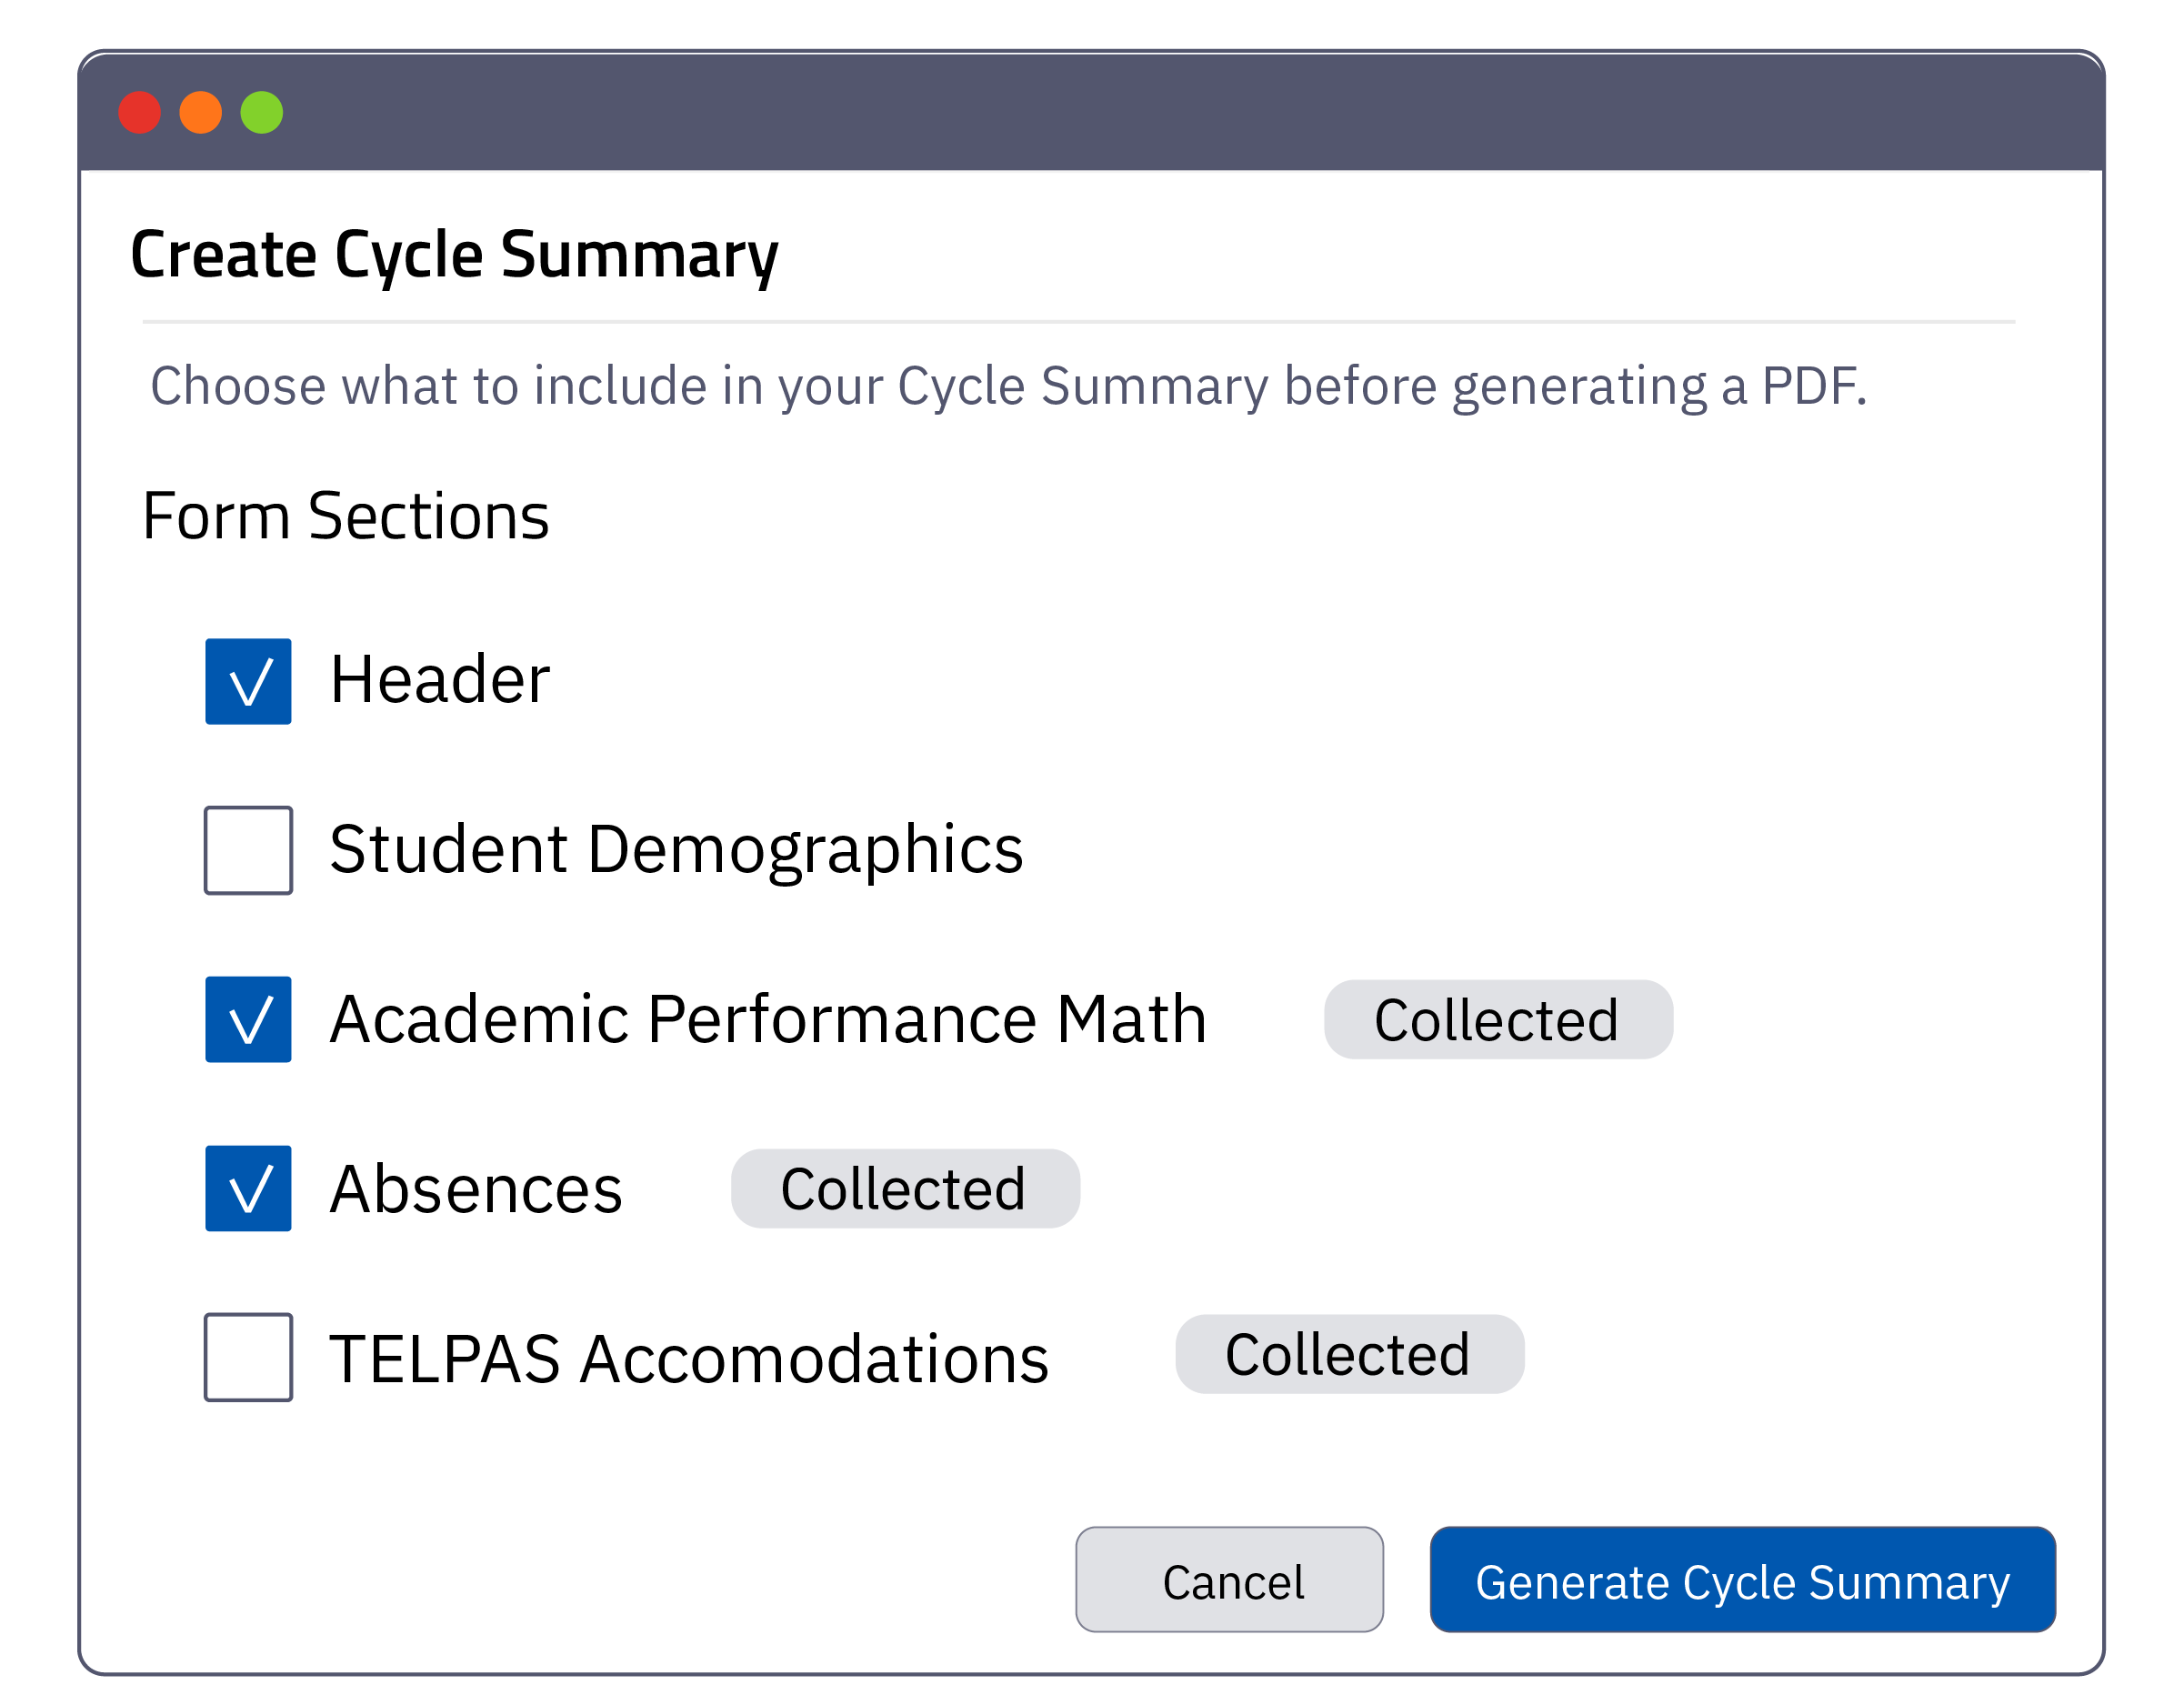Click Collected badge beside Academic Performance Math
2184x1705 pixels.
click(x=1497, y=1020)
